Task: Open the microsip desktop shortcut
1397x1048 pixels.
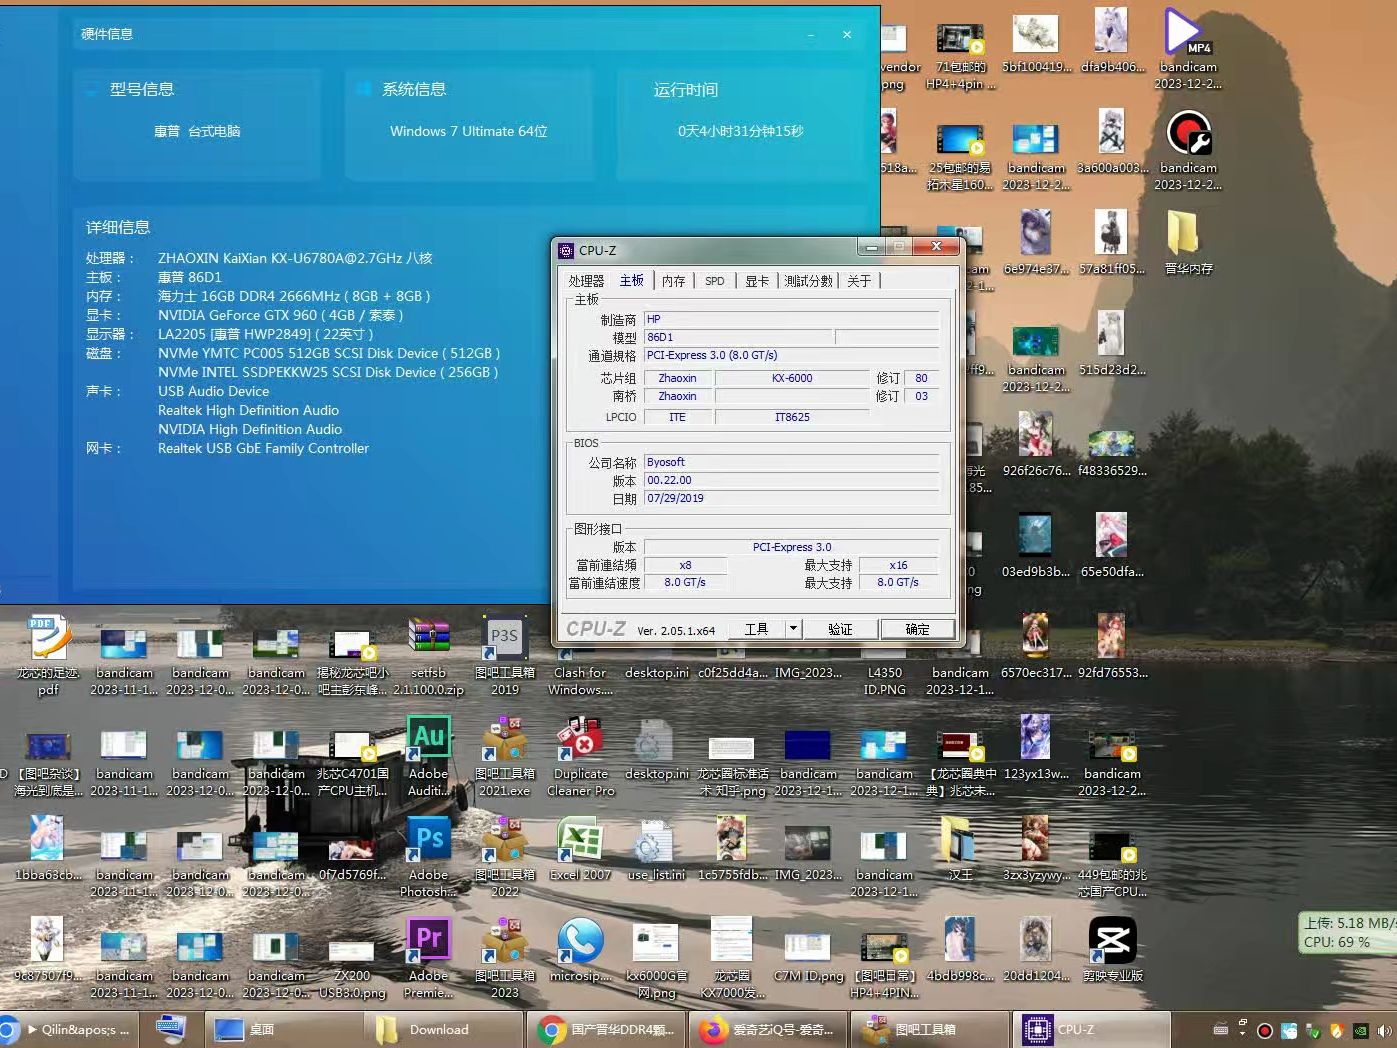Action: (580, 949)
